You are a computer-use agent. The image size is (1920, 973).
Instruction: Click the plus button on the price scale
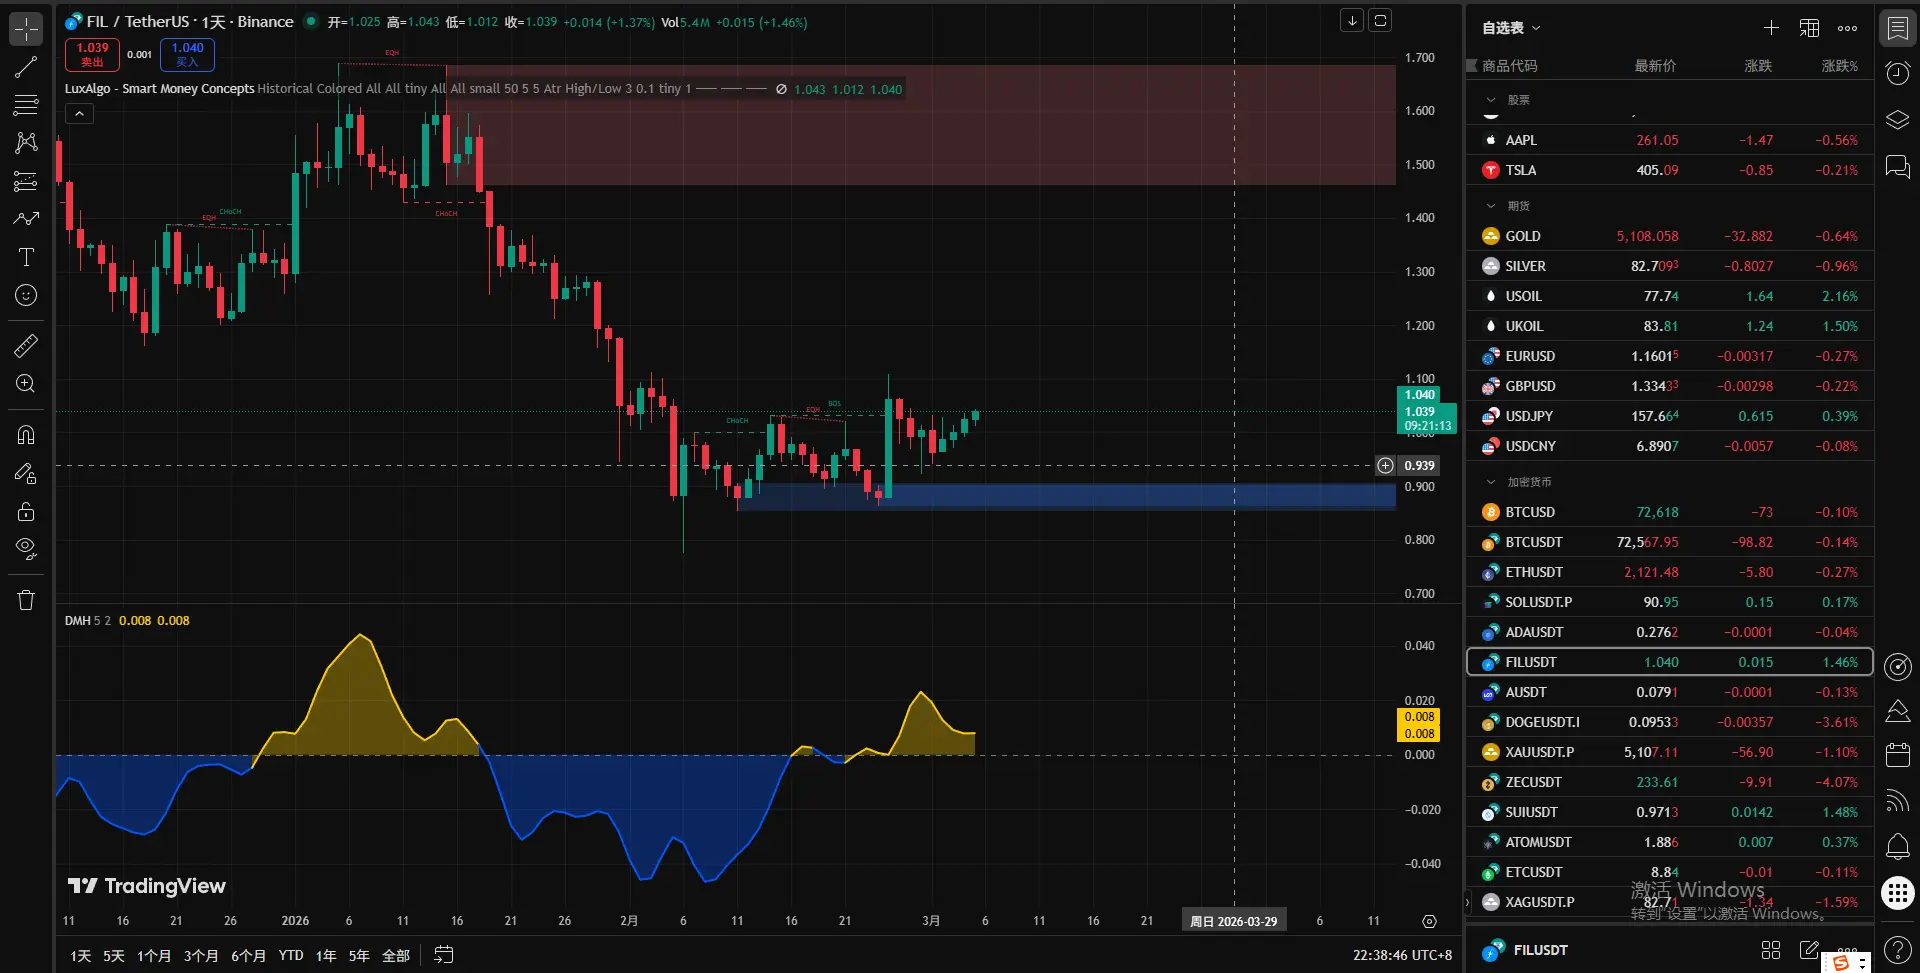(x=1385, y=465)
